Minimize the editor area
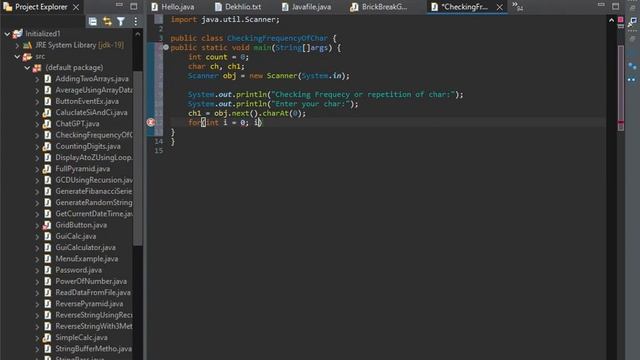The height and width of the screenshot is (360, 640). (601, 5)
